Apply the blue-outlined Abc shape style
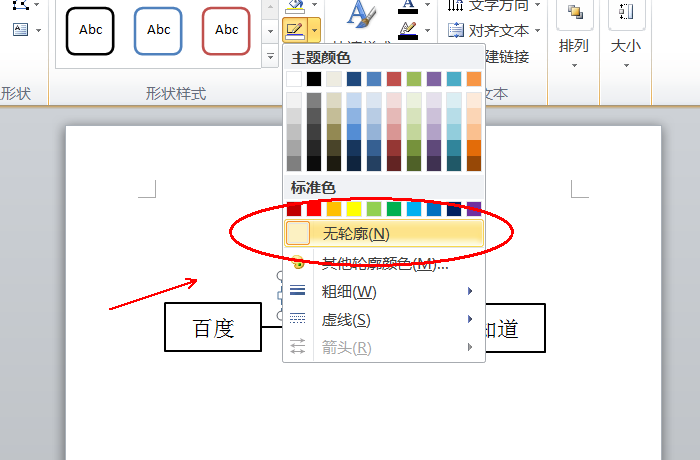This screenshot has width=700, height=460. click(x=158, y=31)
